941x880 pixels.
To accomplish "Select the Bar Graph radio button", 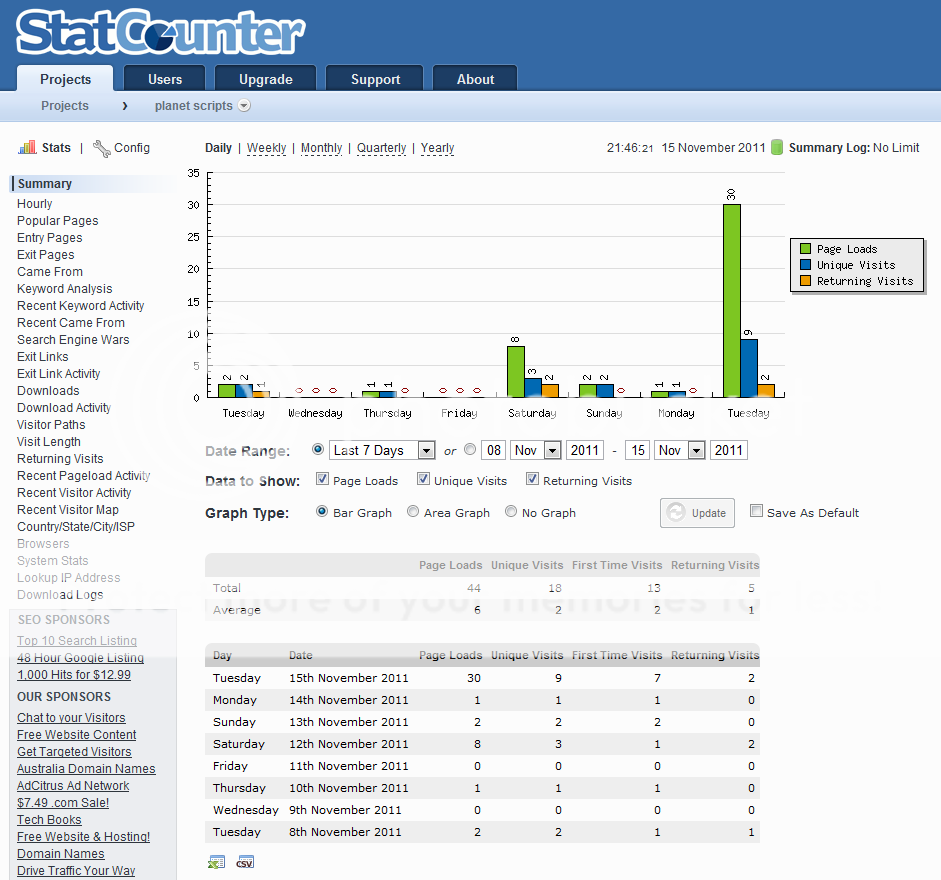I will pyautogui.click(x=322, y=511).
